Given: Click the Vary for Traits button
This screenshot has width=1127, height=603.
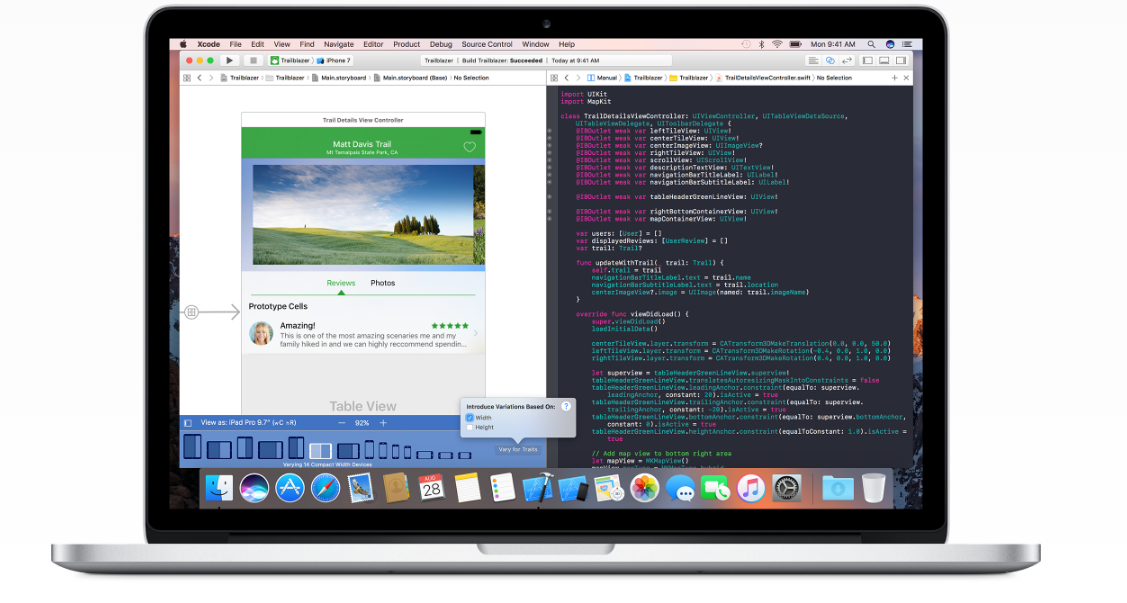Looking at the screenshot, I should coord(518,449).
